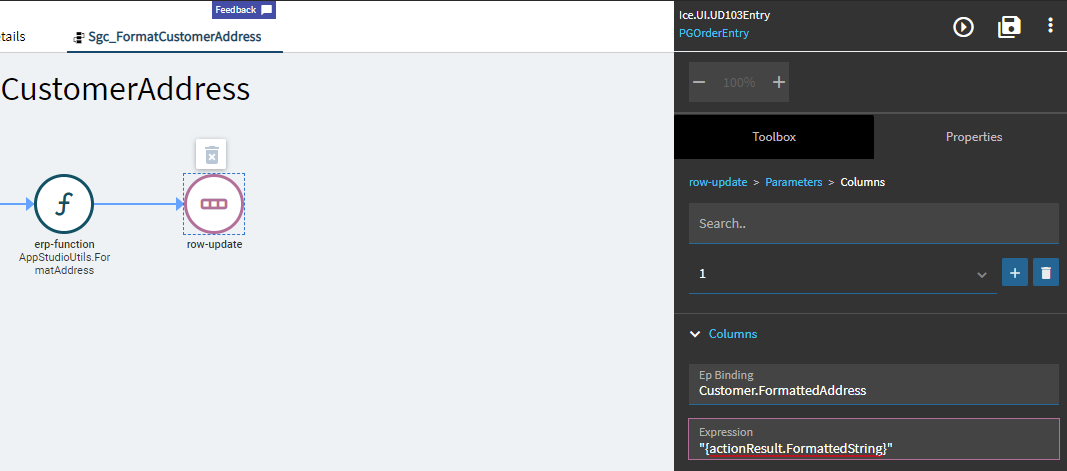Add a new column with plus button

pyautogui.click(x=1015, y=273)
